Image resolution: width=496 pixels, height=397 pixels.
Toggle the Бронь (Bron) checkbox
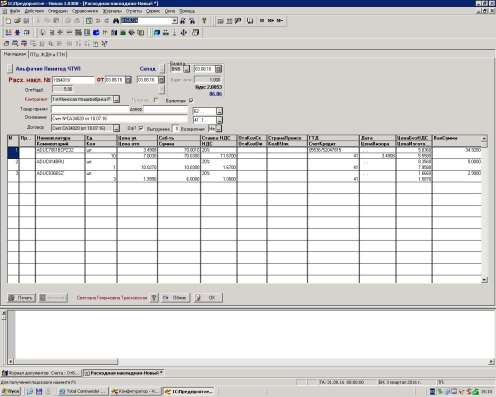(191, 100)
